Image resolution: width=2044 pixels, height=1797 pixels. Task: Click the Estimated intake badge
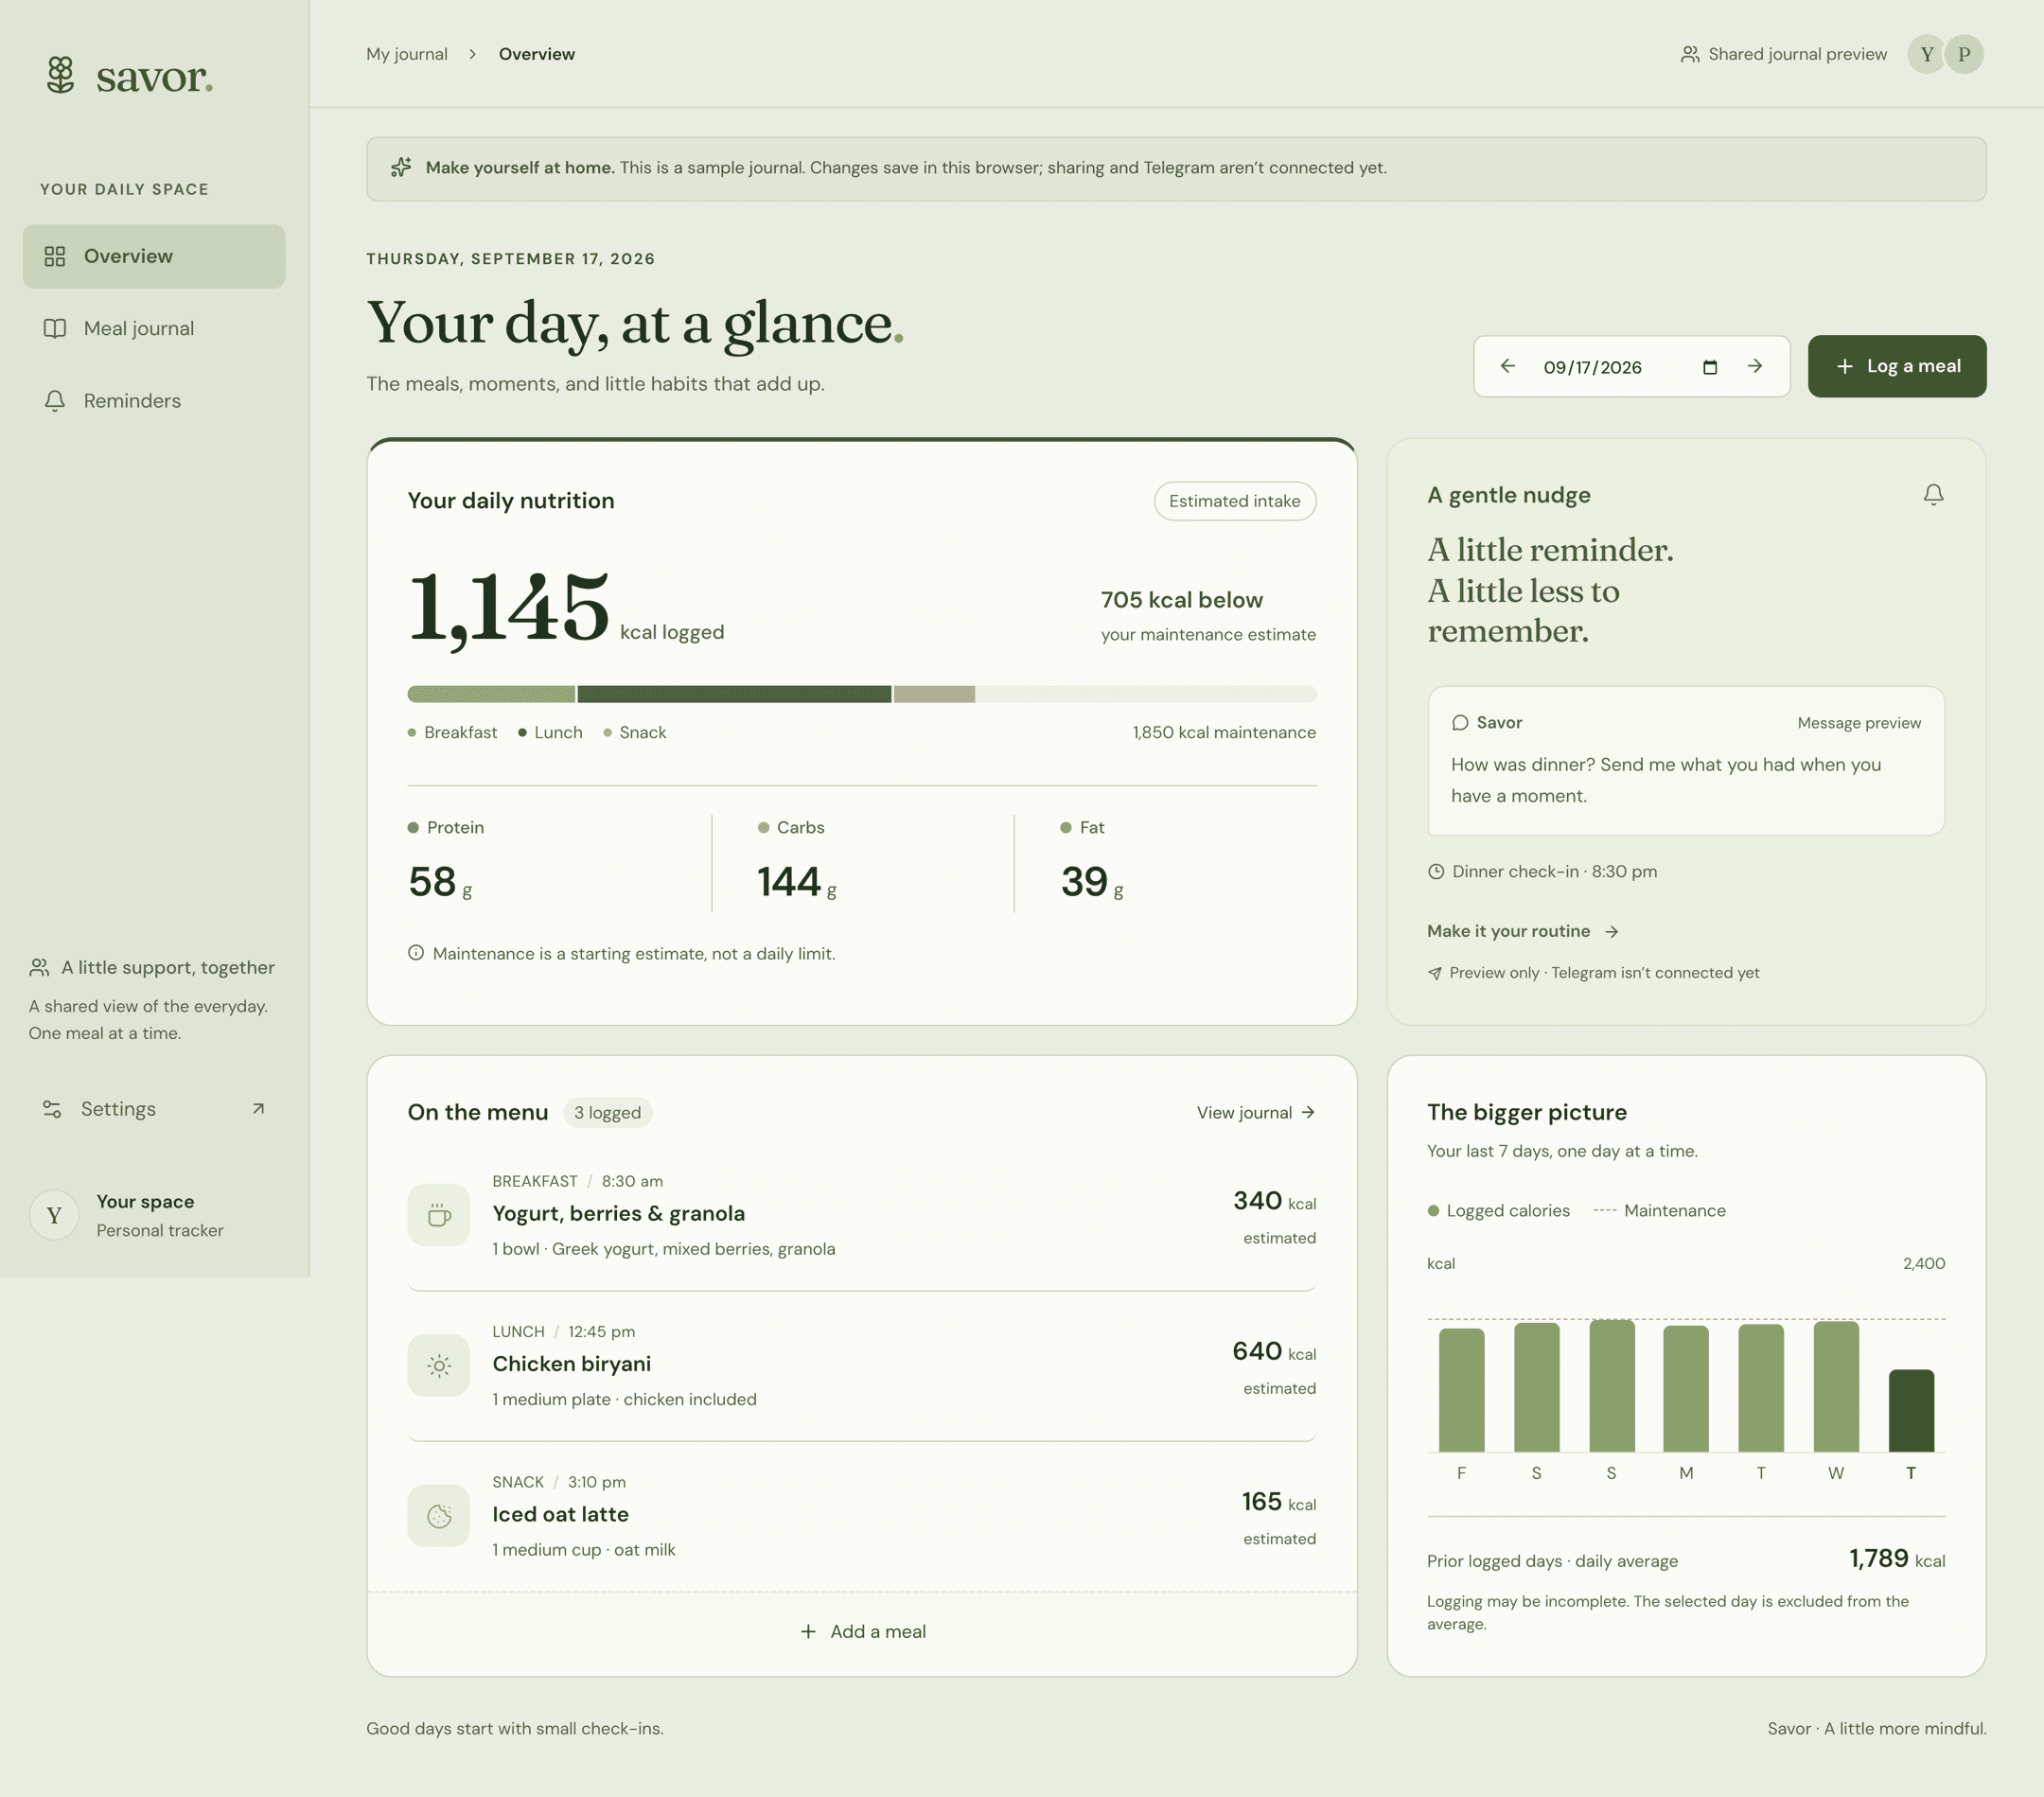coord(1235,501)
